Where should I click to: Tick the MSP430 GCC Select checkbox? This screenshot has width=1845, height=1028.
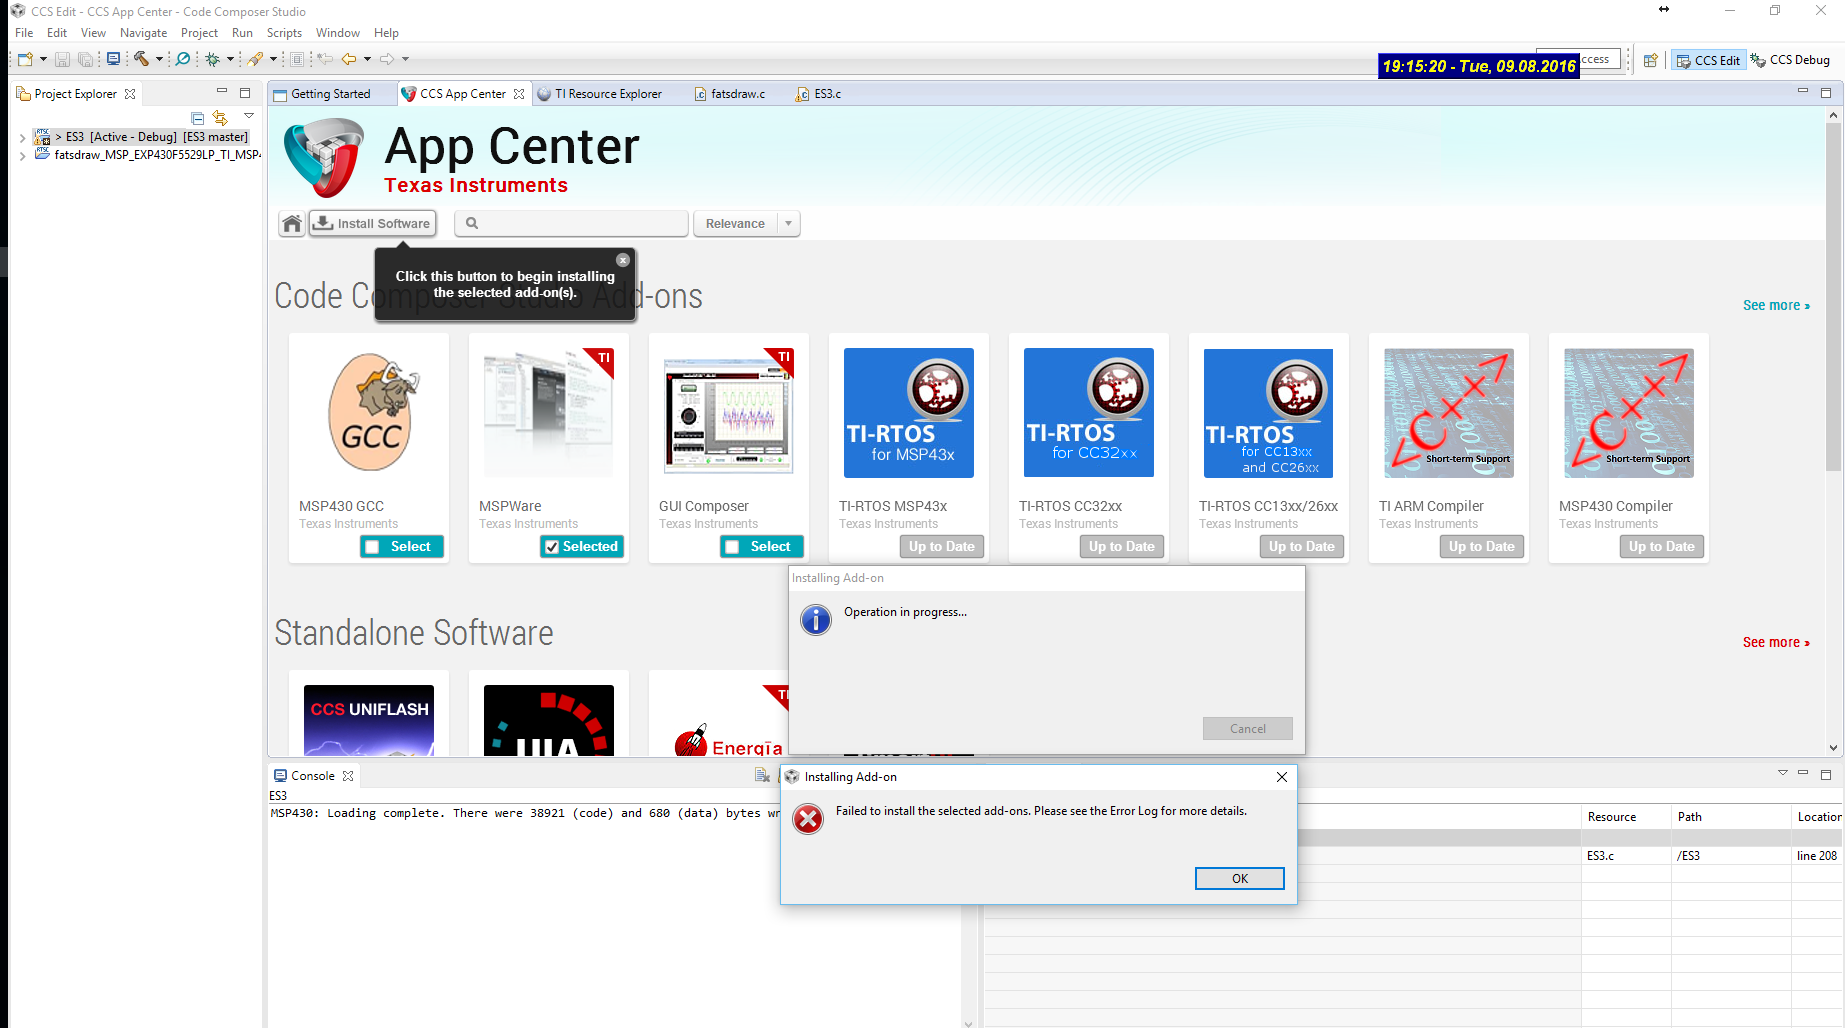(x=372, y=547)
